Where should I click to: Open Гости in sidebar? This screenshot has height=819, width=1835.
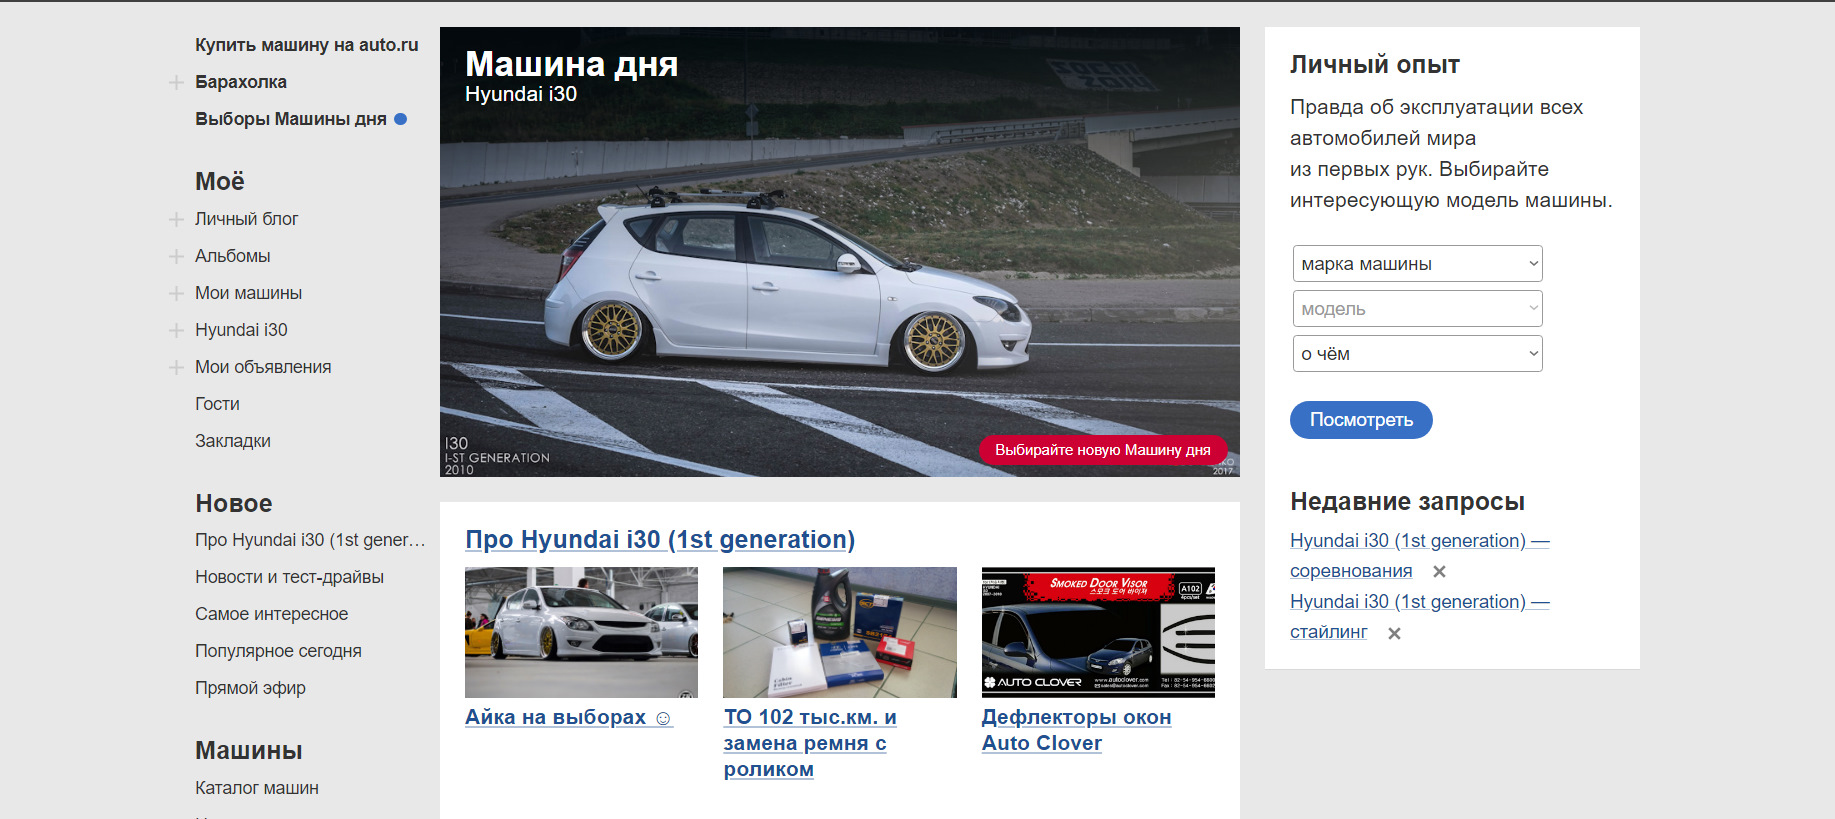tap(217, 404)
